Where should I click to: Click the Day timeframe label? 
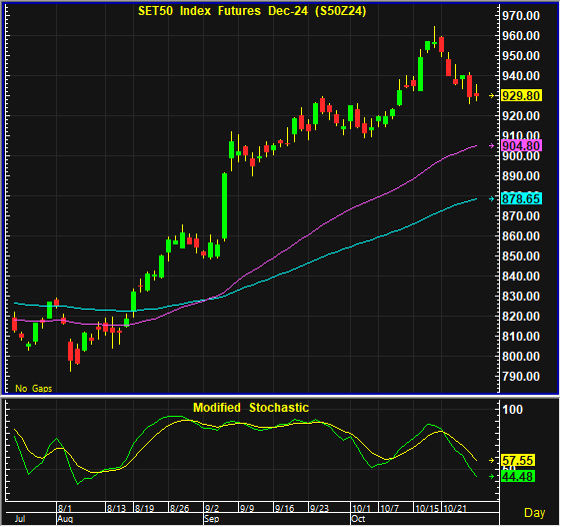point(535,513)
